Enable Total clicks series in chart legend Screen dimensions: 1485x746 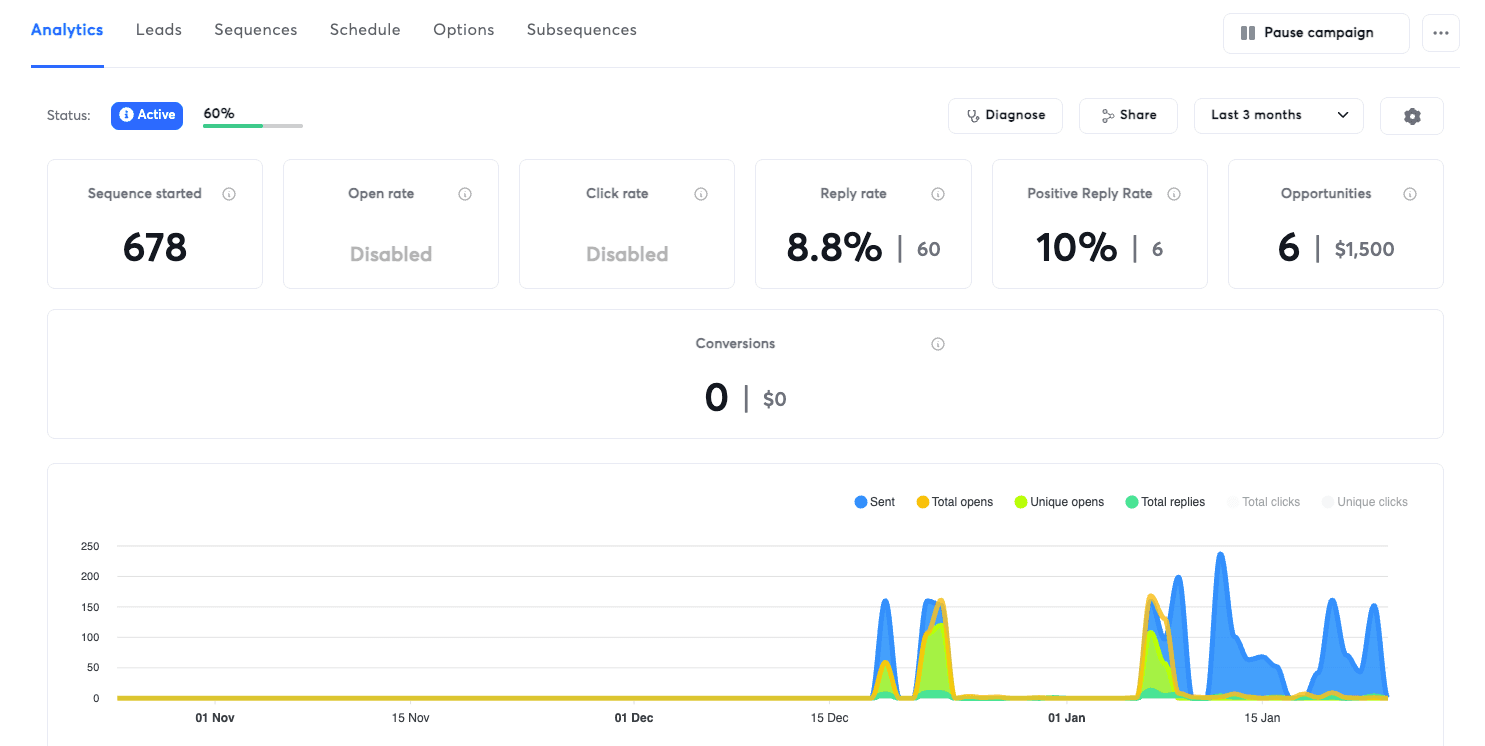(1263, 502)
